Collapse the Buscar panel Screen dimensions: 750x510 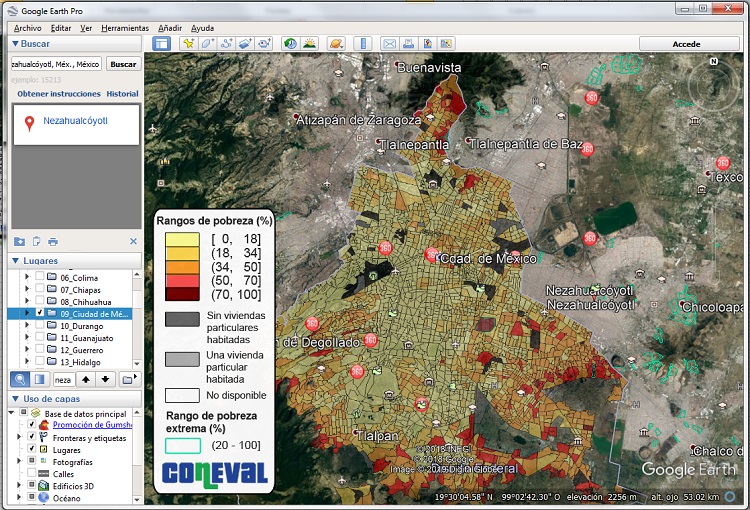coord(15,44)
